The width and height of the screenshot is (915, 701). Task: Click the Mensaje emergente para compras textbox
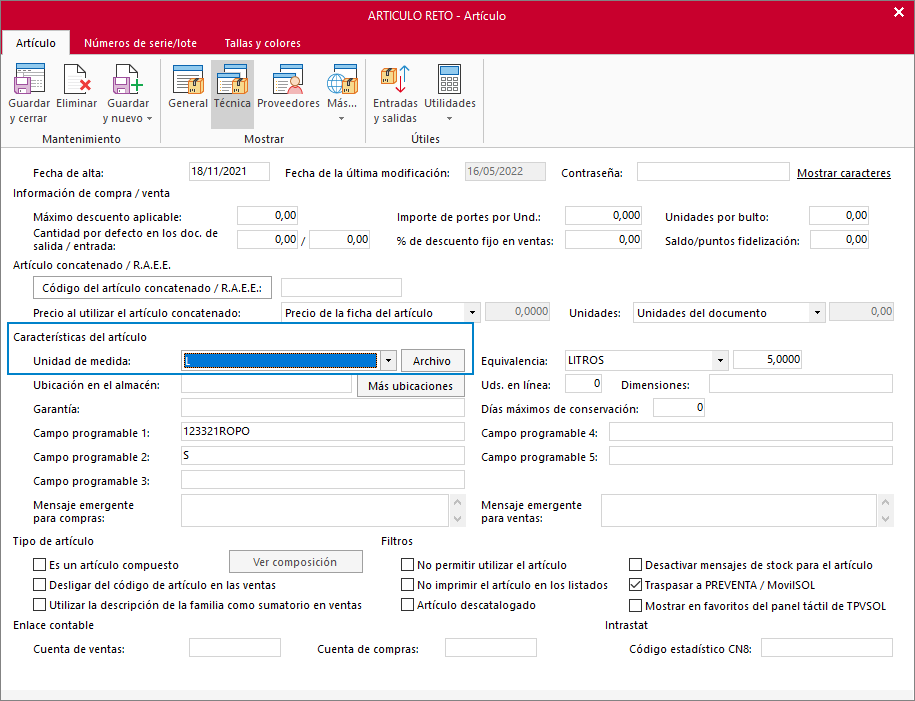[x=315, y=510]
